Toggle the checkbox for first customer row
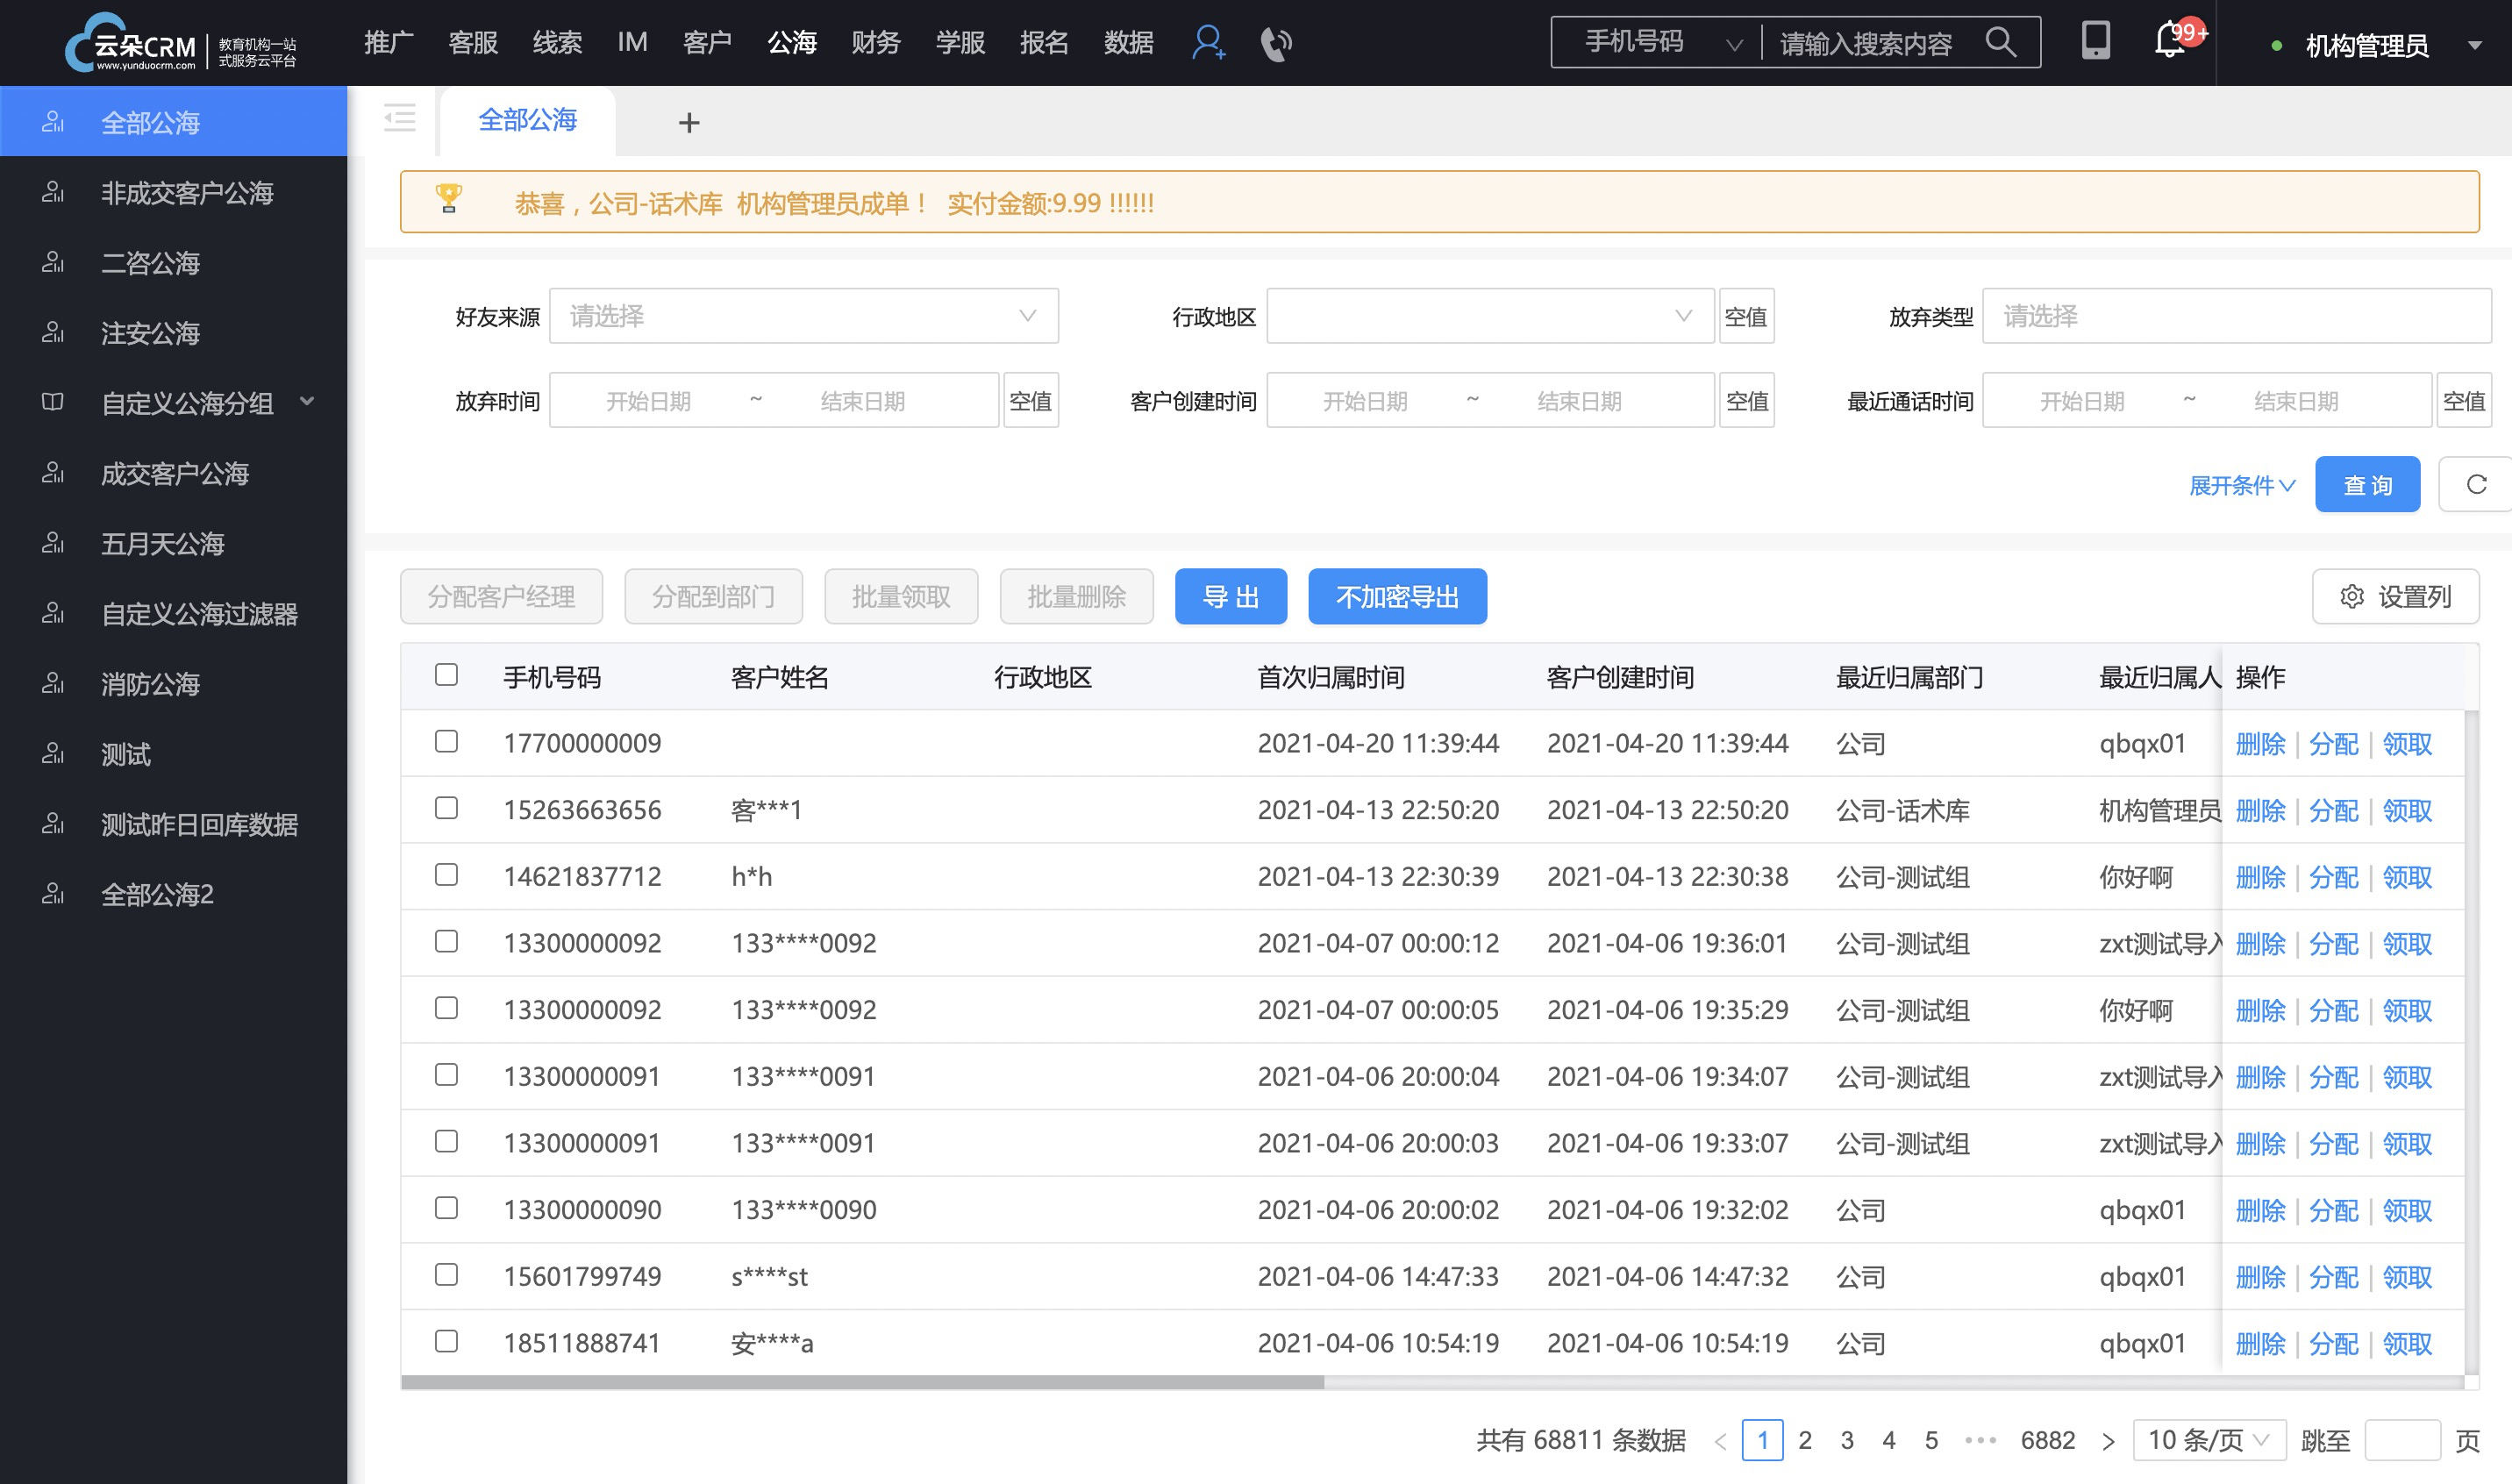Image resolution: width=2512 pixels, height=1484 pixels. 446,740
